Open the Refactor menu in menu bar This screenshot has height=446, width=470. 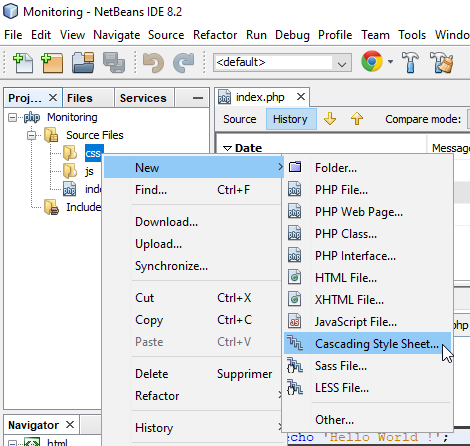(215, 35)
